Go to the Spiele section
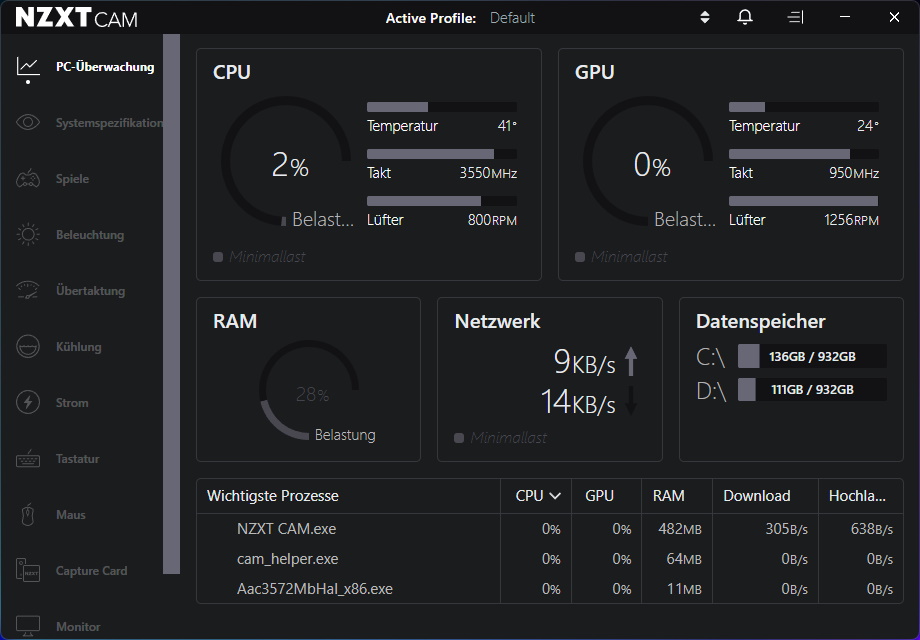This screenshot has width=920, height=640. (x=72, y=179)
